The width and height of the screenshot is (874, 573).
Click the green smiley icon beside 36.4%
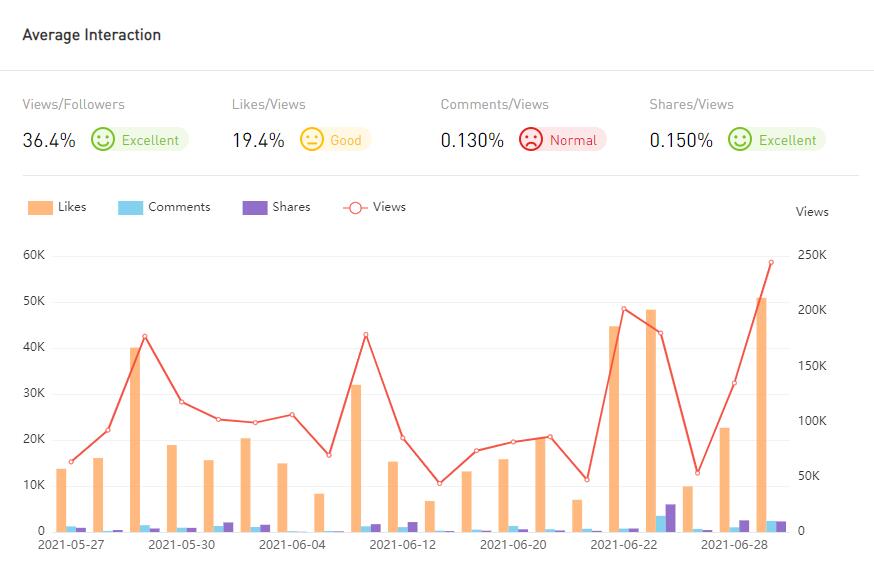click(103, 140)
